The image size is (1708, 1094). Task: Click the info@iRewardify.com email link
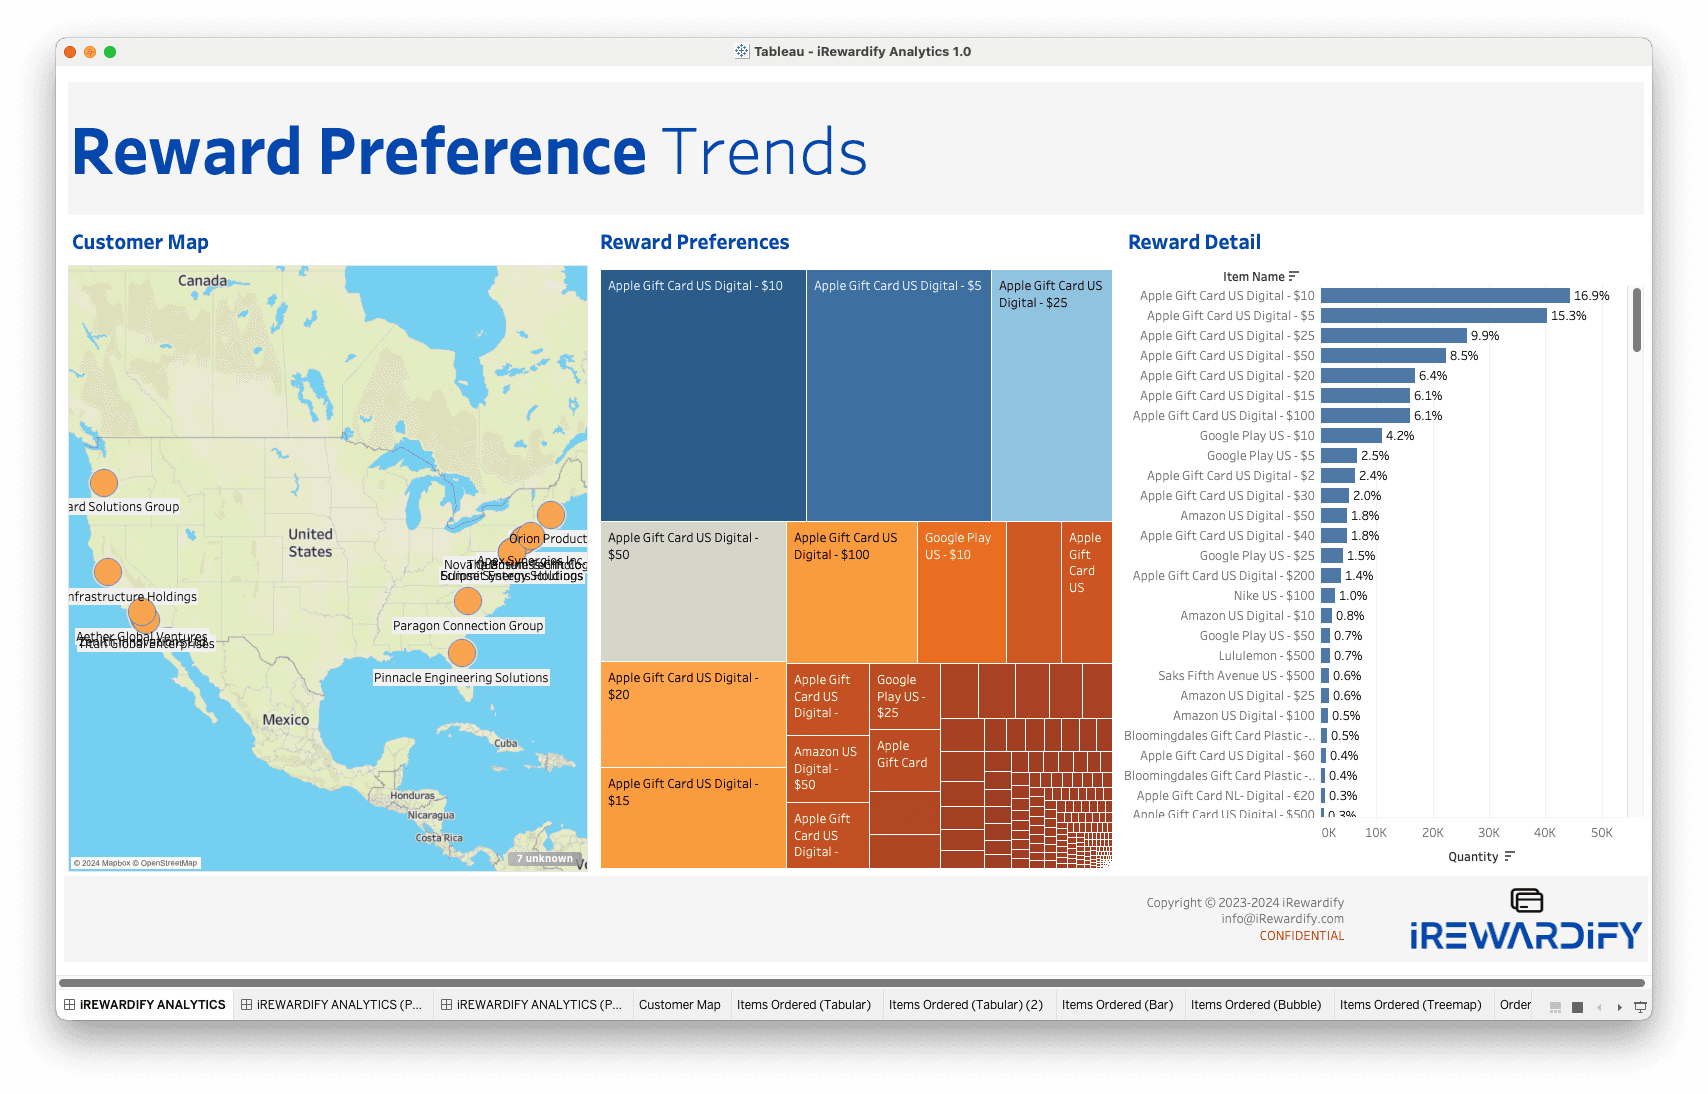point(1282,919)
